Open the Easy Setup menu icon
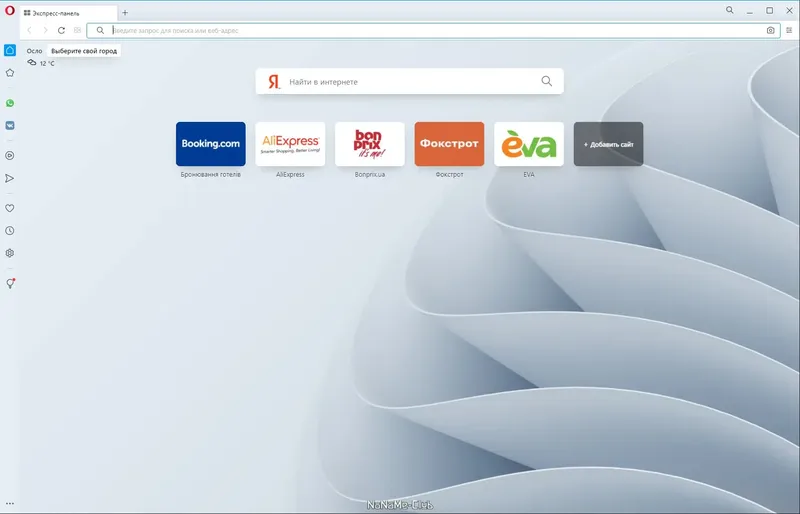Screen dimensions: 800x514 pyautogui.click(x=789, y=31)
